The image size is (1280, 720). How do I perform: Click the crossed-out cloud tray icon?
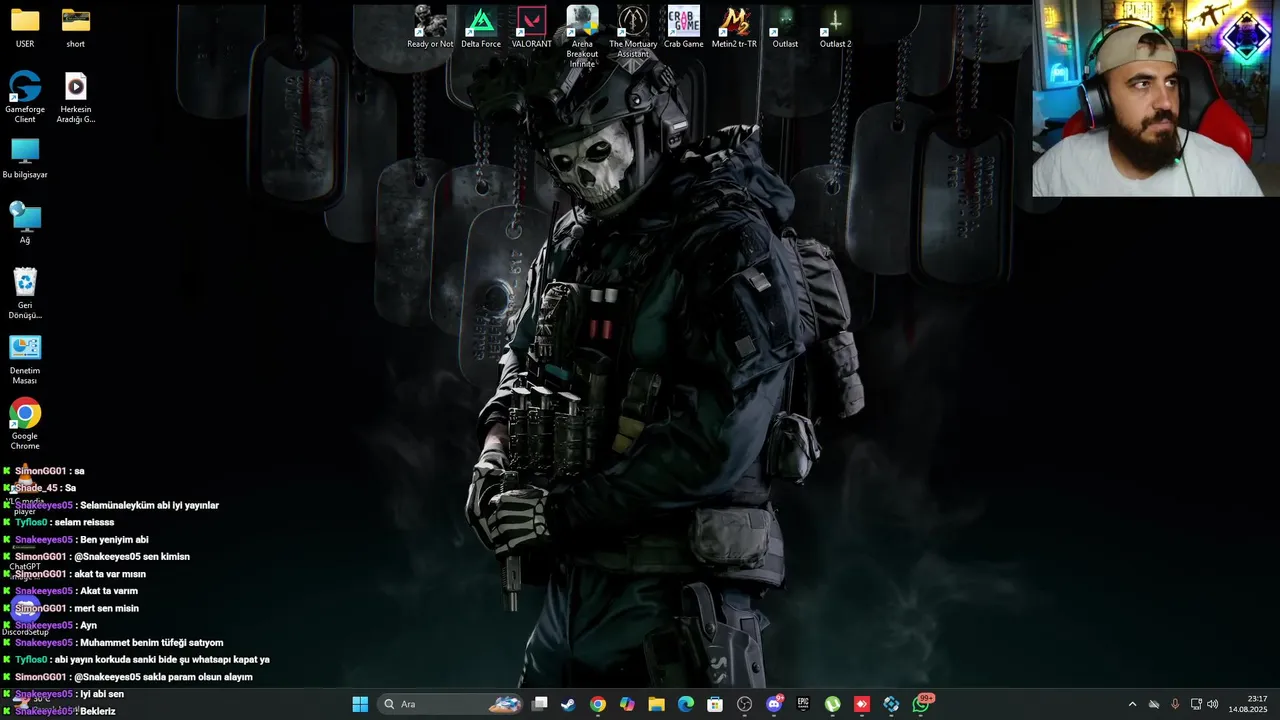1154,704
